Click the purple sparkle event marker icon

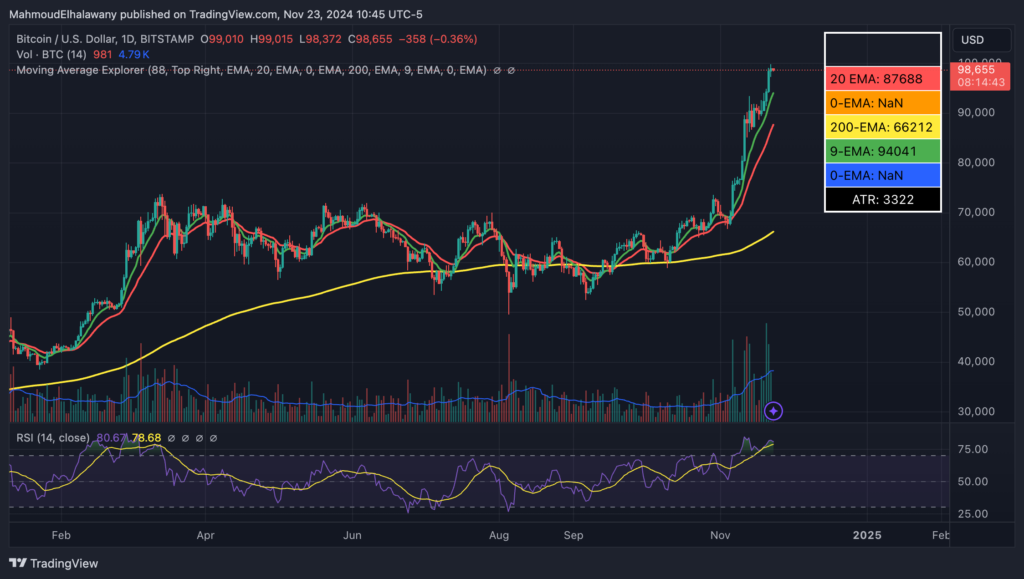tap(773, 410)
